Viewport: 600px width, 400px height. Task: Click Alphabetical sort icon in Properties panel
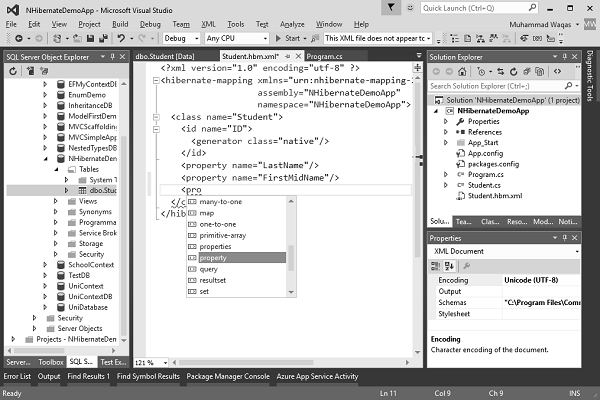click(449, 266)
